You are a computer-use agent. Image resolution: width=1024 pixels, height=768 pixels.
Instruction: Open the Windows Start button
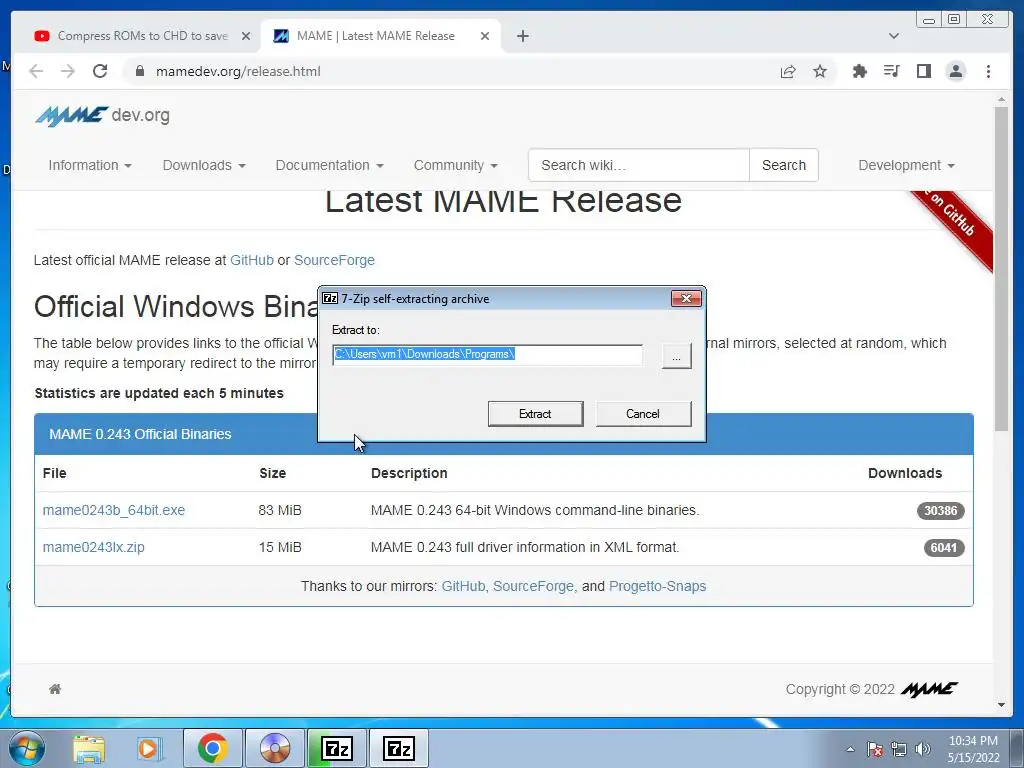point(26,748)
